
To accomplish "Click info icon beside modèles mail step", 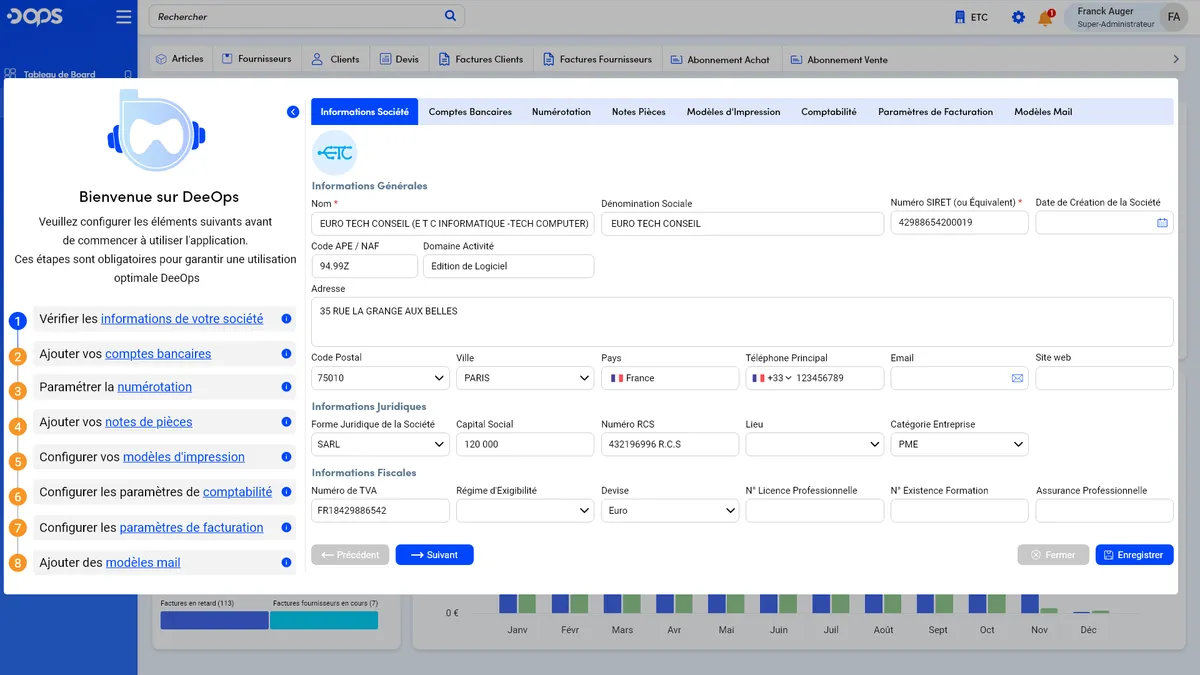I will [x=286, y=563].
